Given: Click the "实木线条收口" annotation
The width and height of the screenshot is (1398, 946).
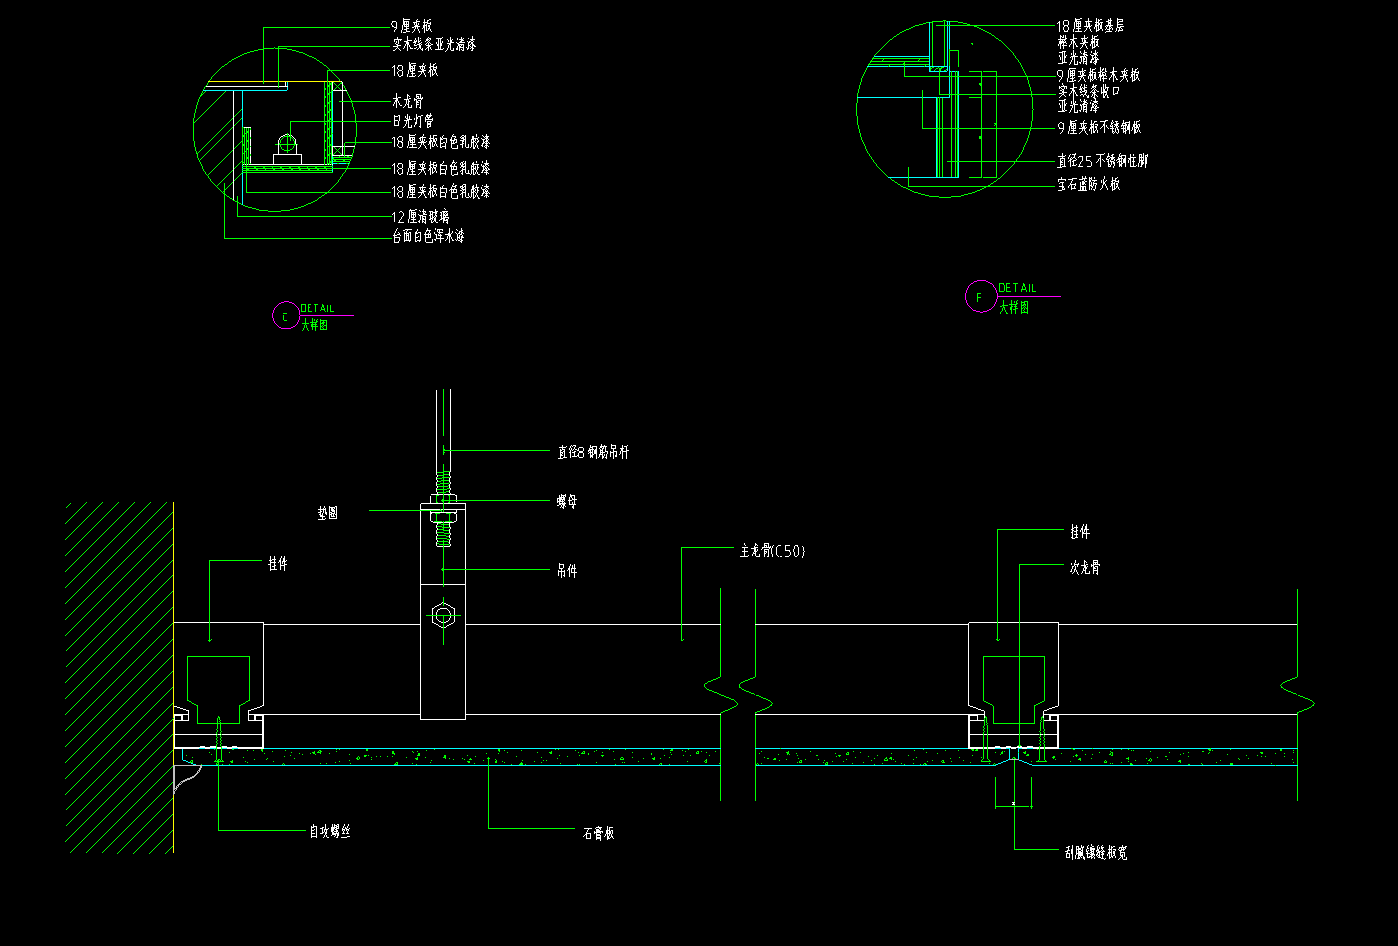Looking at the screenshot, I should pyautogui.click(x=1090, y=91).
